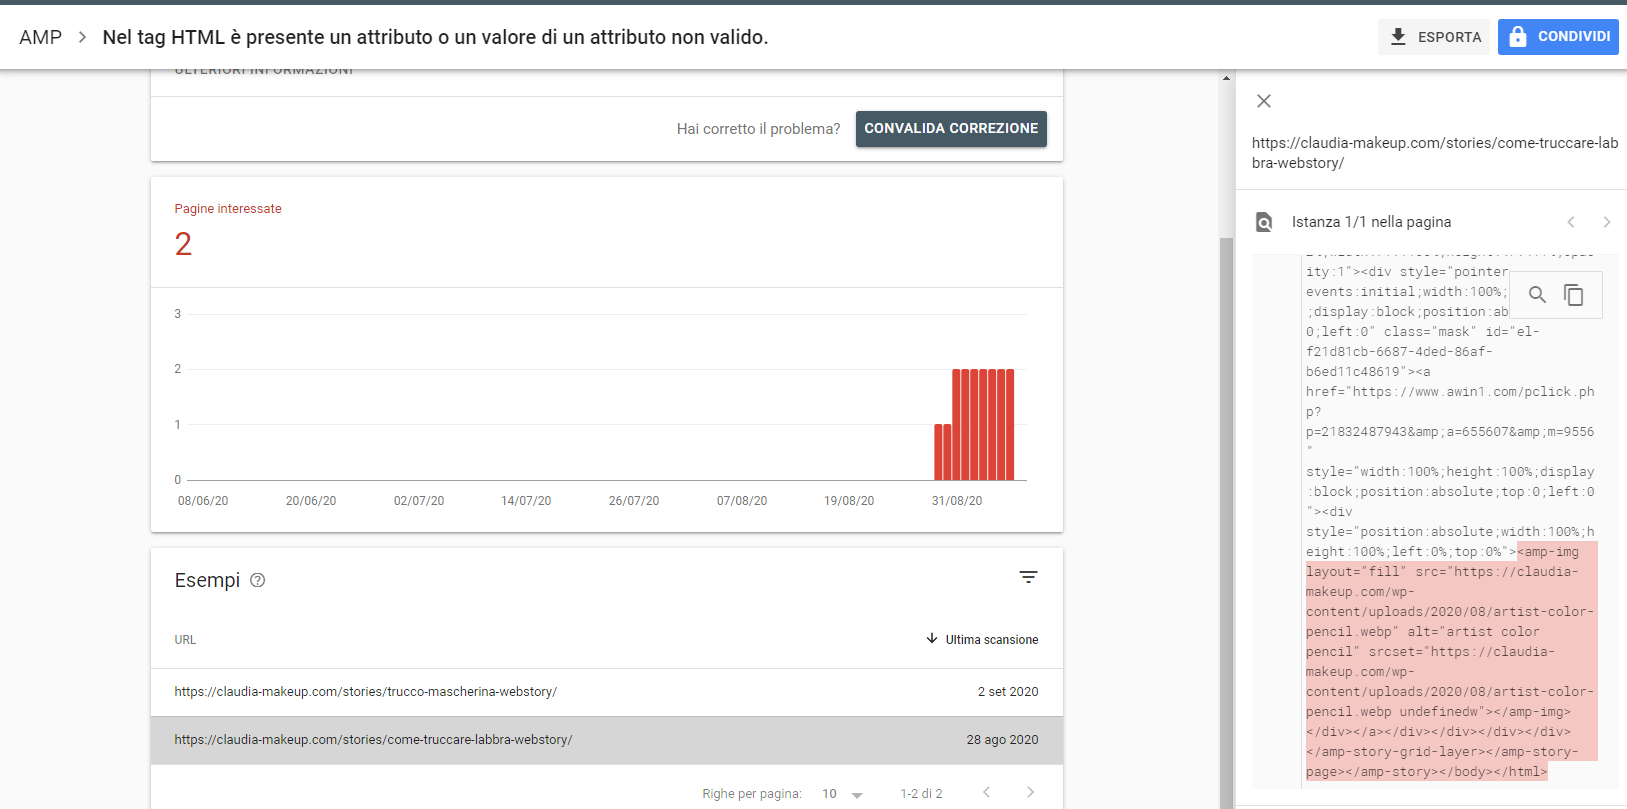The height and width of the screenshot is (809, 1627).
Task: Search within the code snippet
Action: [x=1538, y=295]
